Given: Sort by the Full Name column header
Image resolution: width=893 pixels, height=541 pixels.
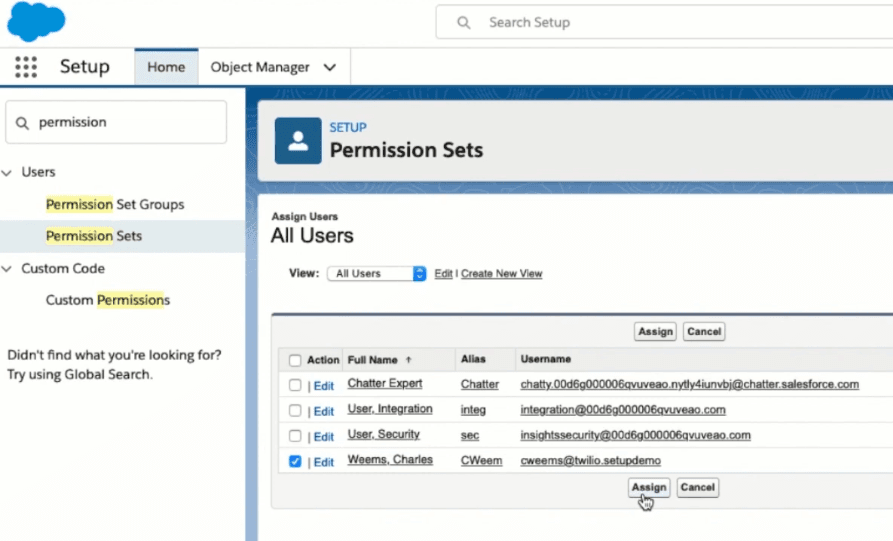Looking at the screenshot, I should [x=372, y=359].
